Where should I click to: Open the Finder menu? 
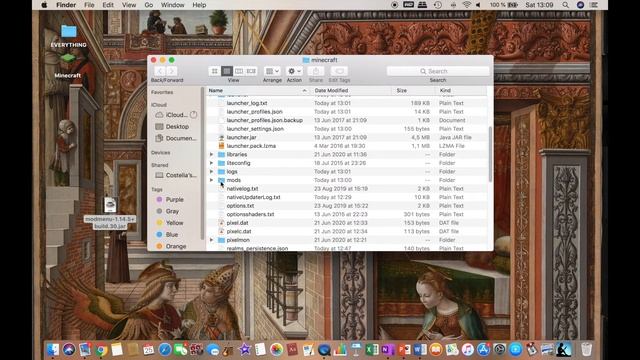(66, 5)
